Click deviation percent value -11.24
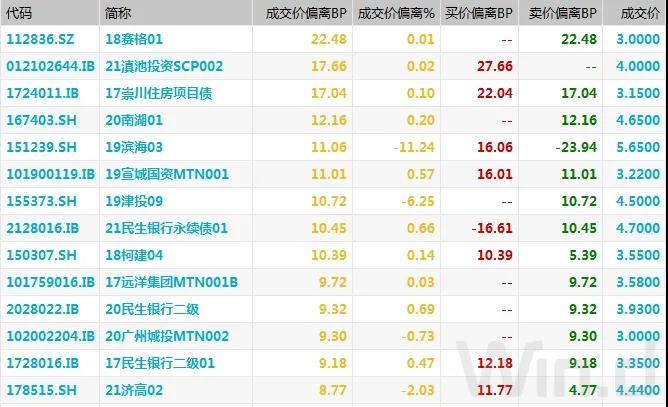Screen dimensions: 668x407 [x=414, y=147]
